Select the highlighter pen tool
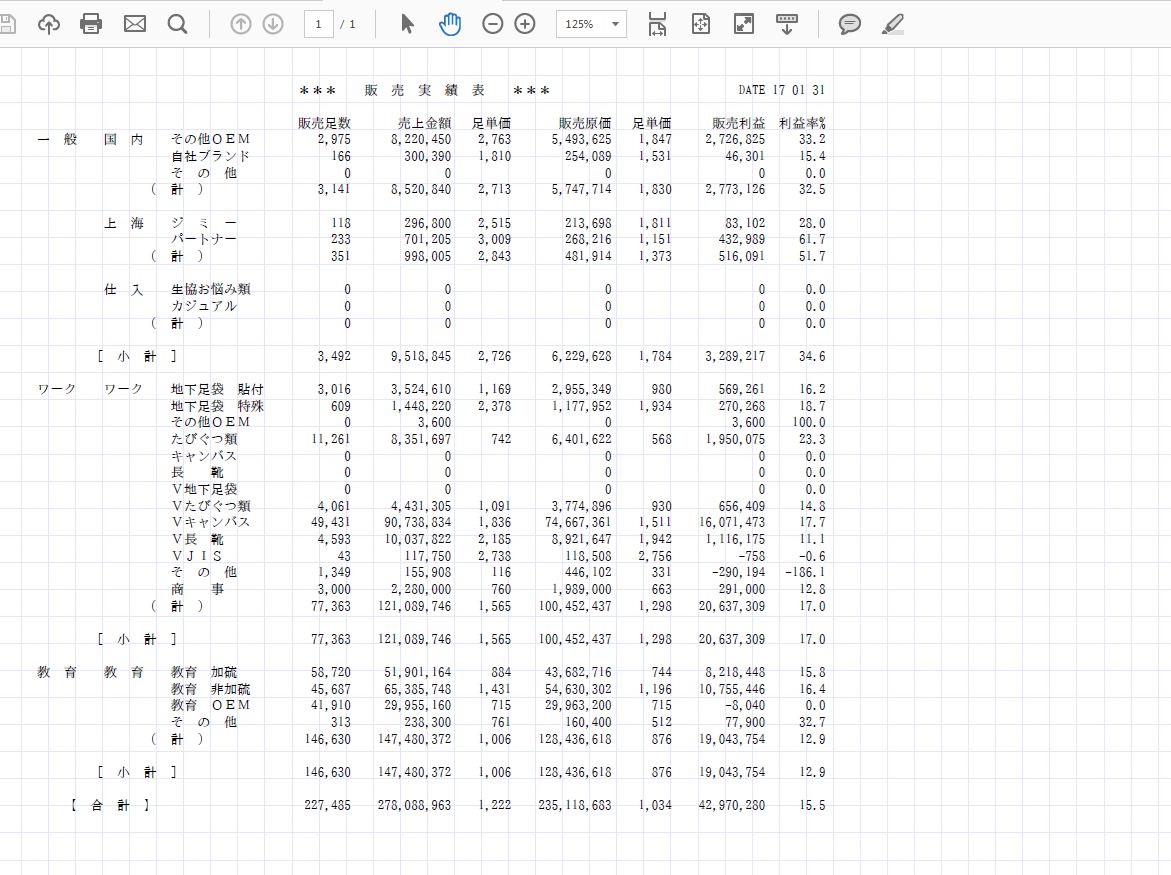 point(893,24)
